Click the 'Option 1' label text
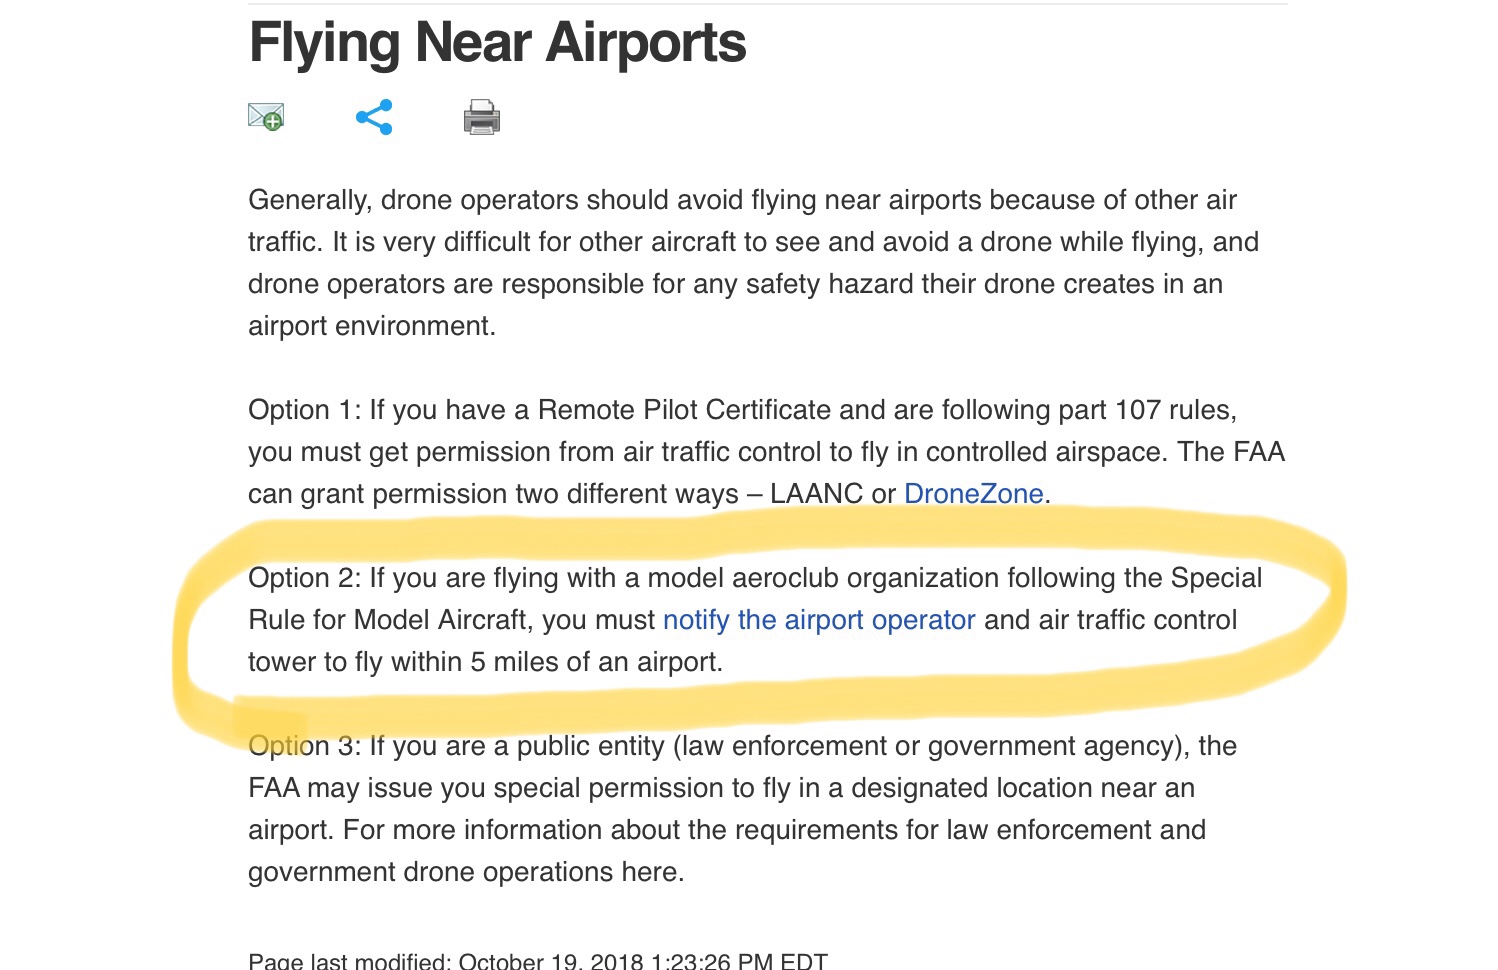Viewport: 1498px width, 970px height. tap(304, 410)
